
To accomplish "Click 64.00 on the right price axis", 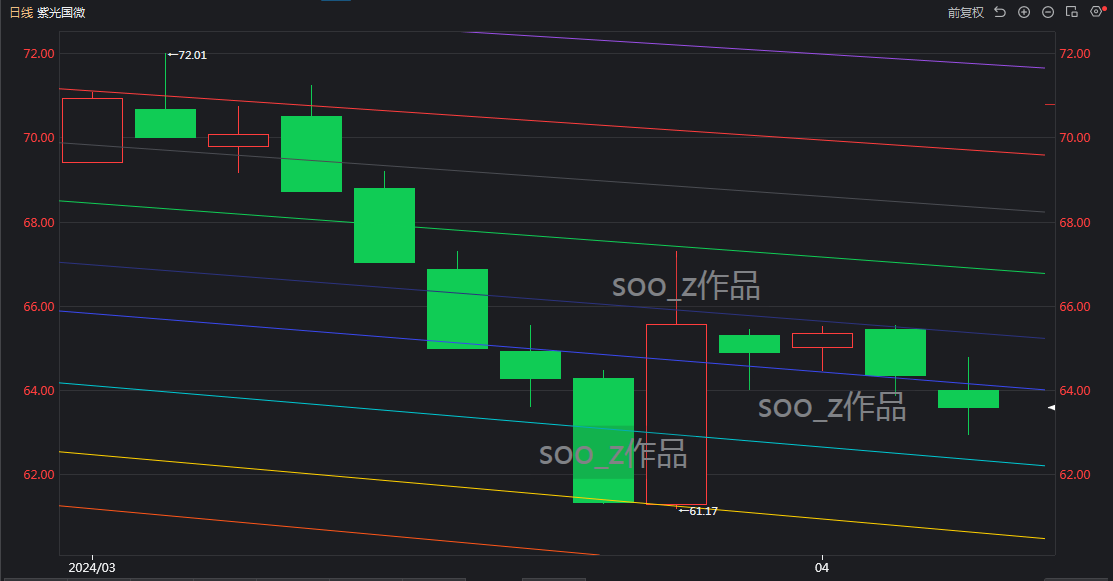I will tap(1075, 391).
